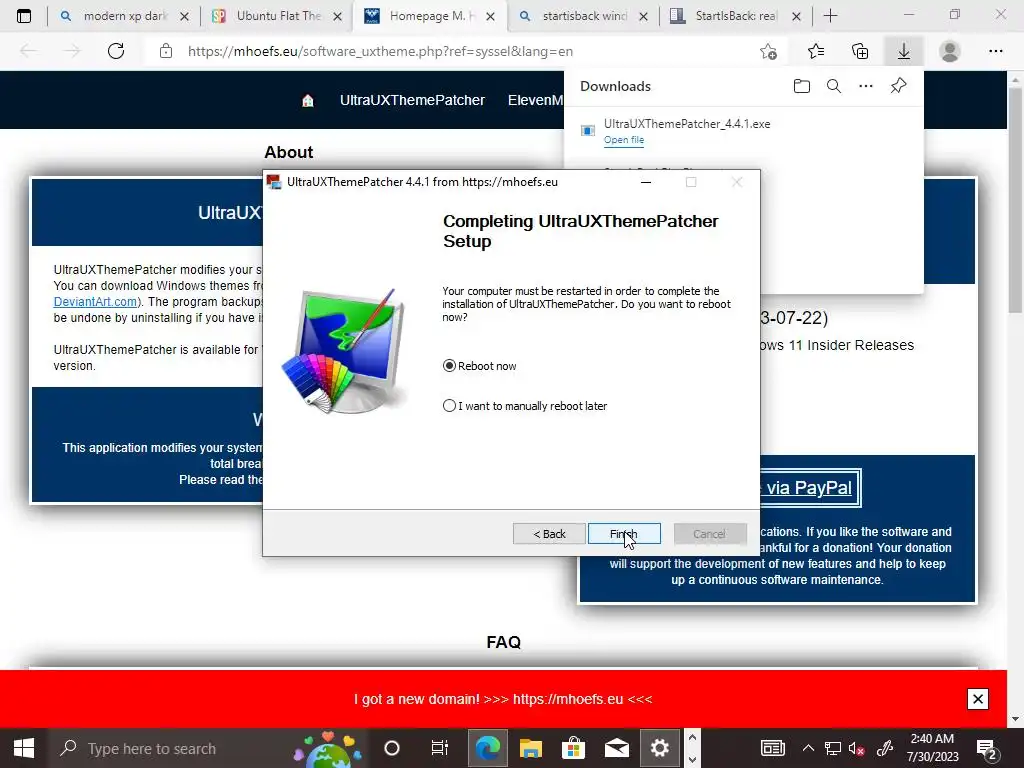Refresh the current page
The image size is (1024, 768).
click(116, 51)
